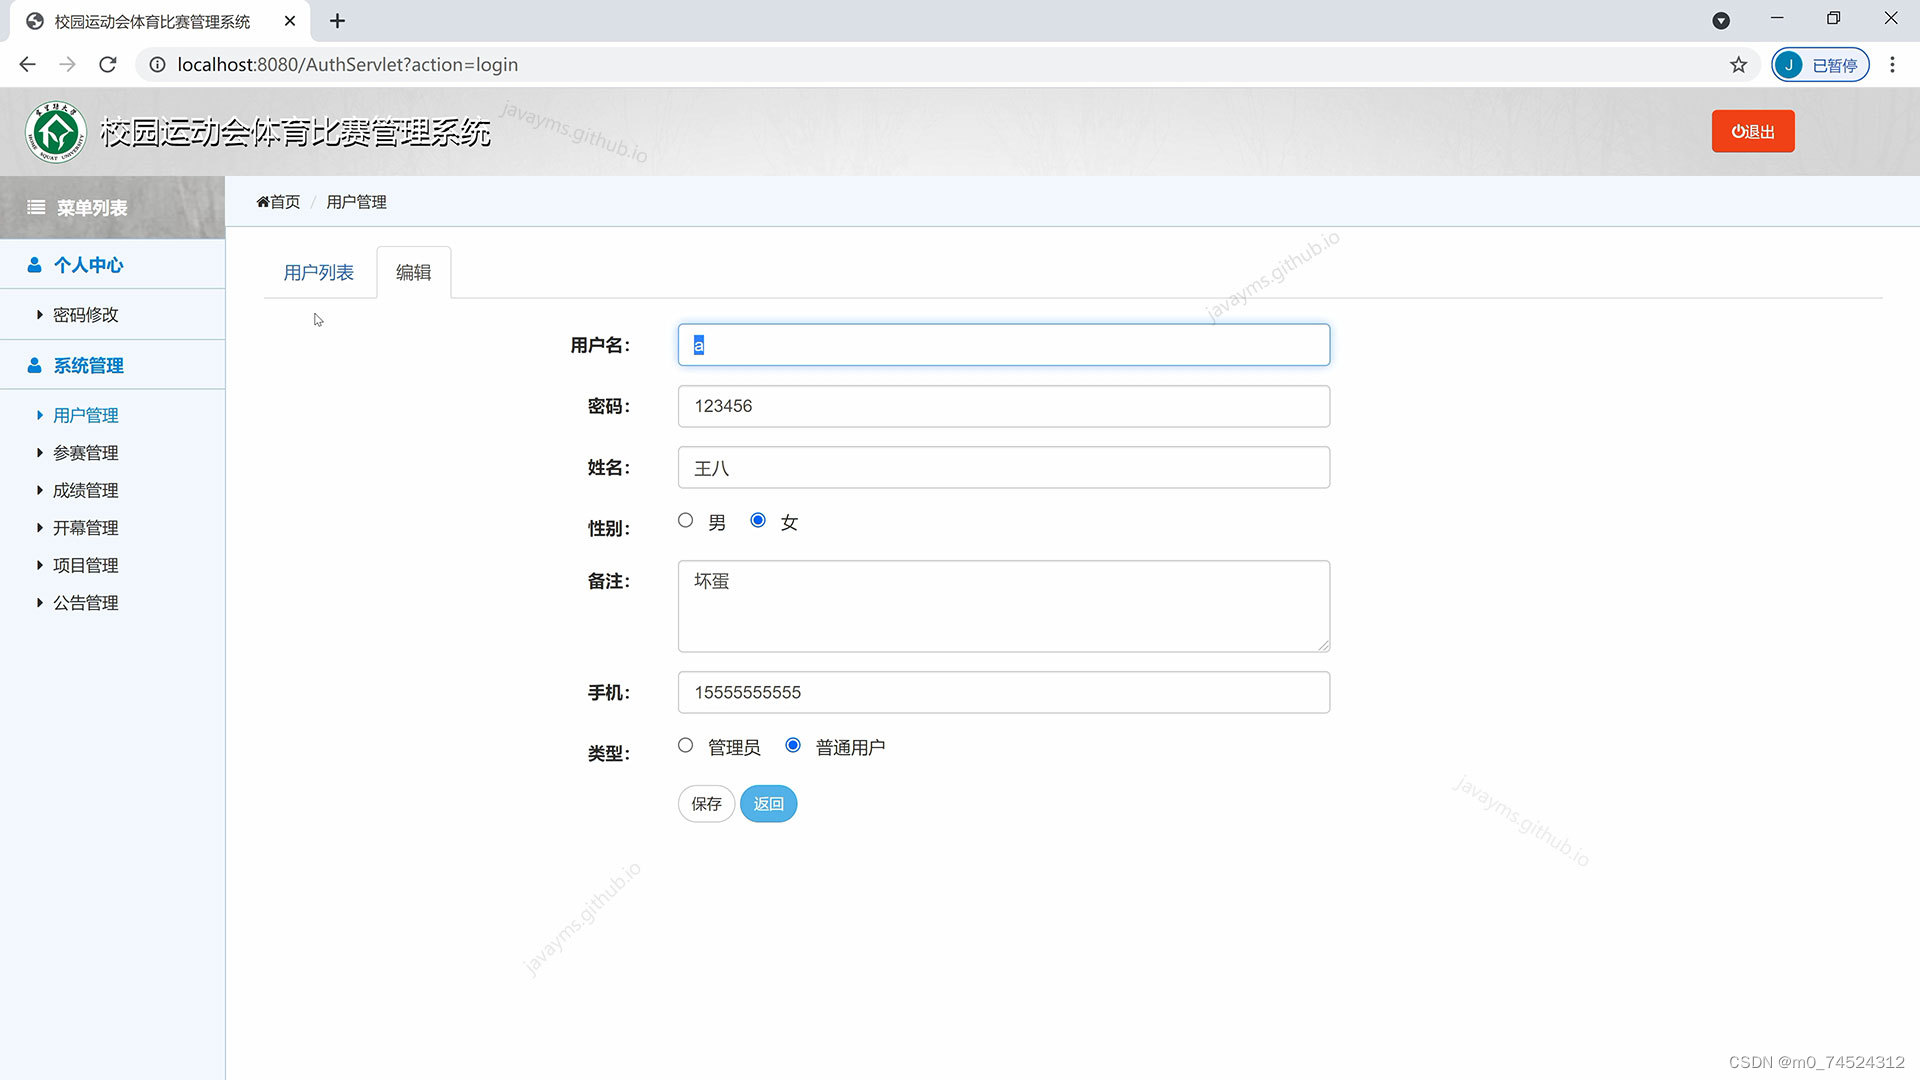
Task: Expand the 参赛管理 submenu arrow
Action: click(x=40, y=452)
